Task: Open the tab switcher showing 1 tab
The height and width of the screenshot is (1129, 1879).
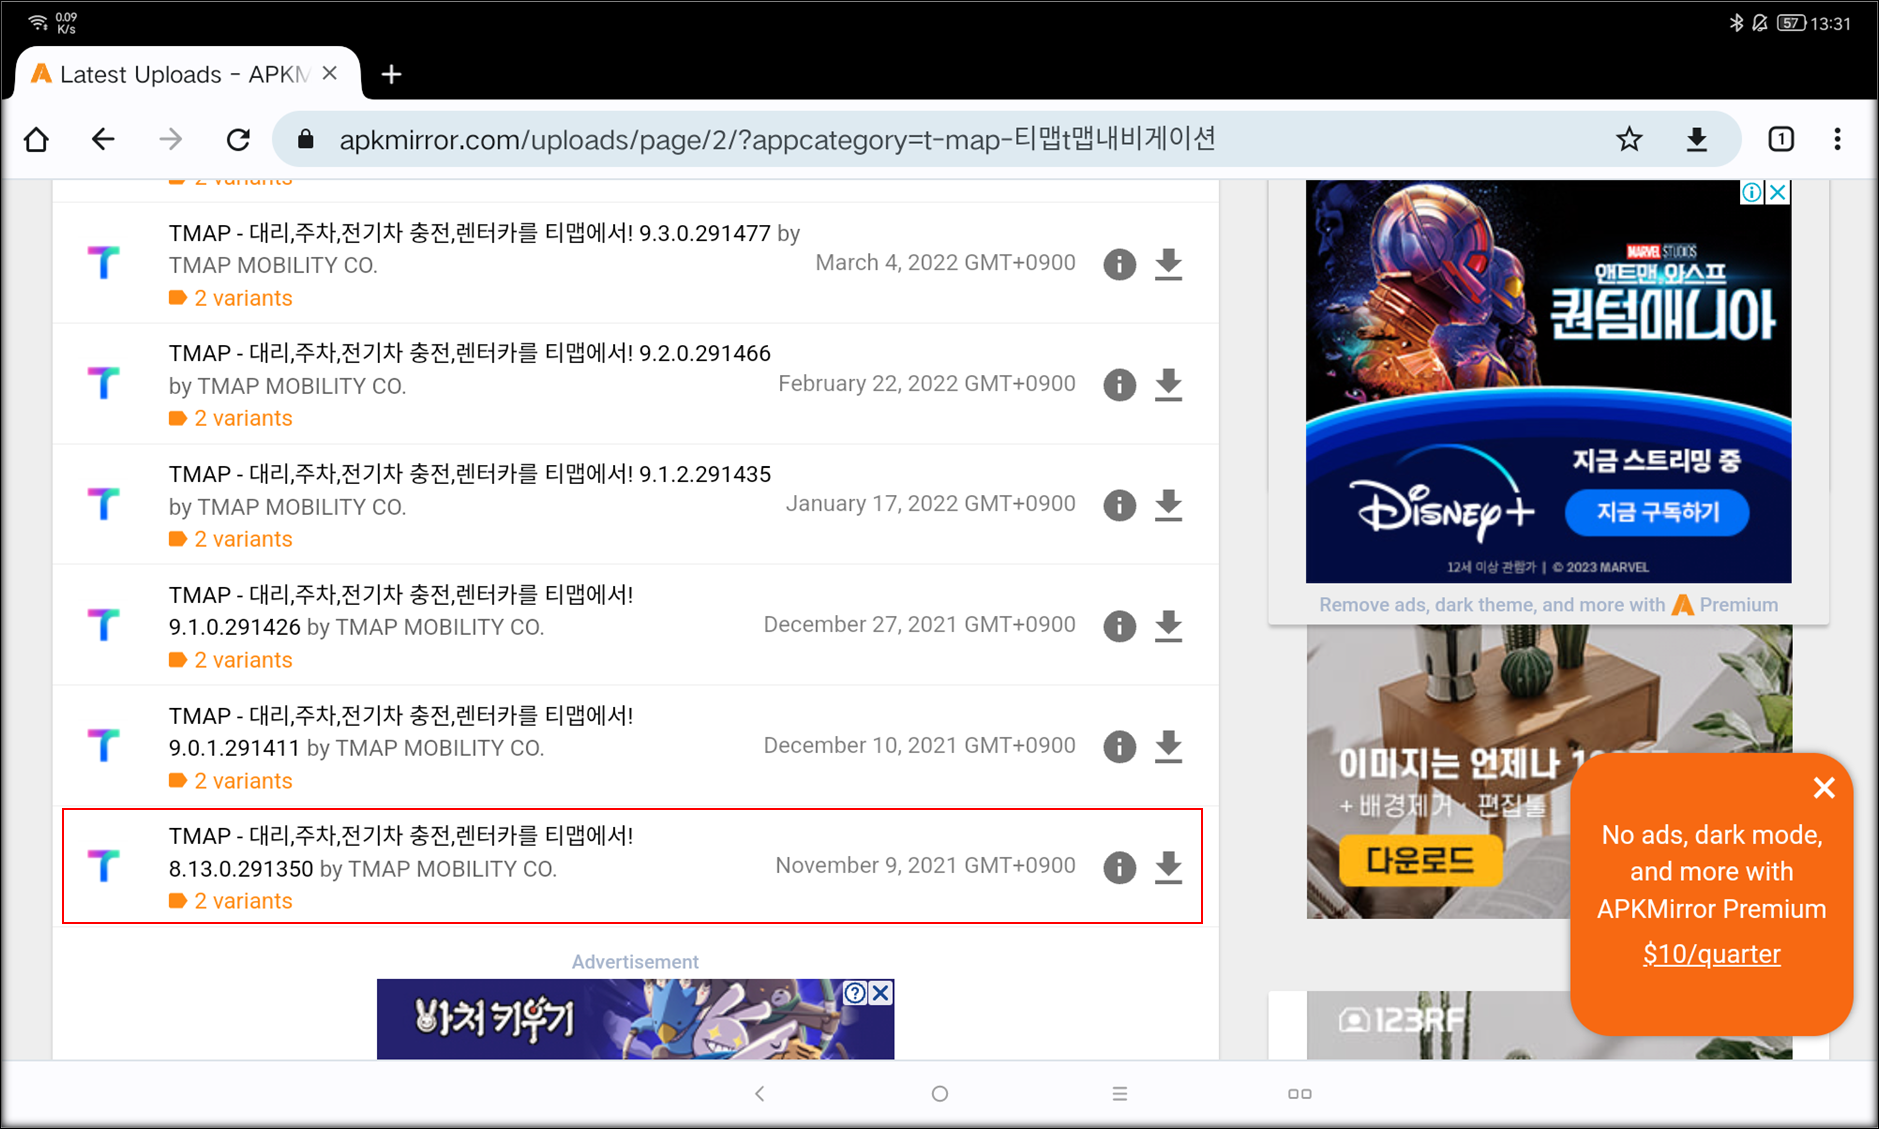Action: (x=1781, y=139)
